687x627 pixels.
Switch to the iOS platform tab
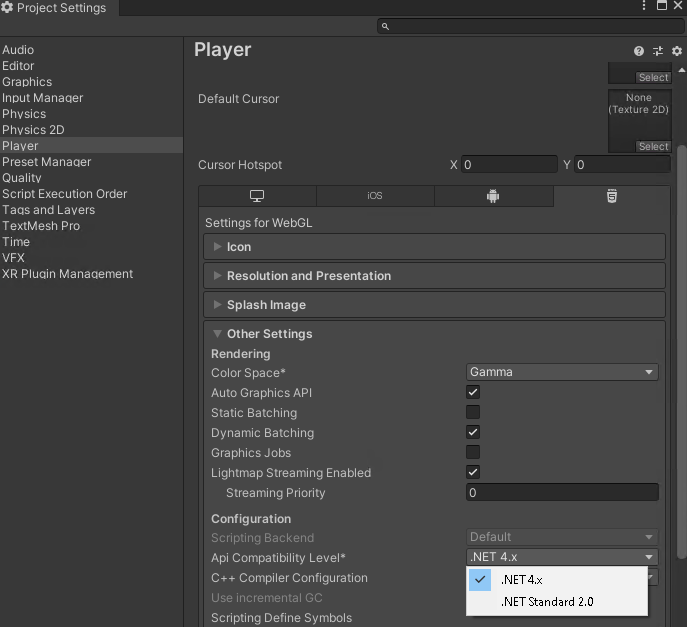pos(375,196)
